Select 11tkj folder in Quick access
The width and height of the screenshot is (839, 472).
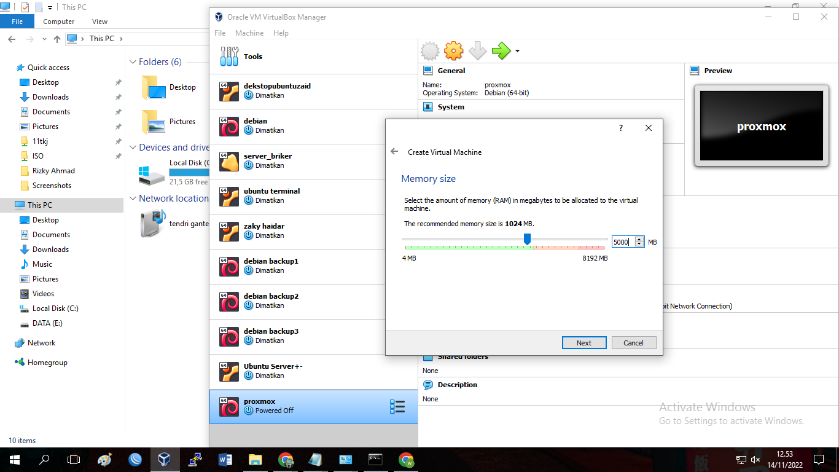click(40, 141)
